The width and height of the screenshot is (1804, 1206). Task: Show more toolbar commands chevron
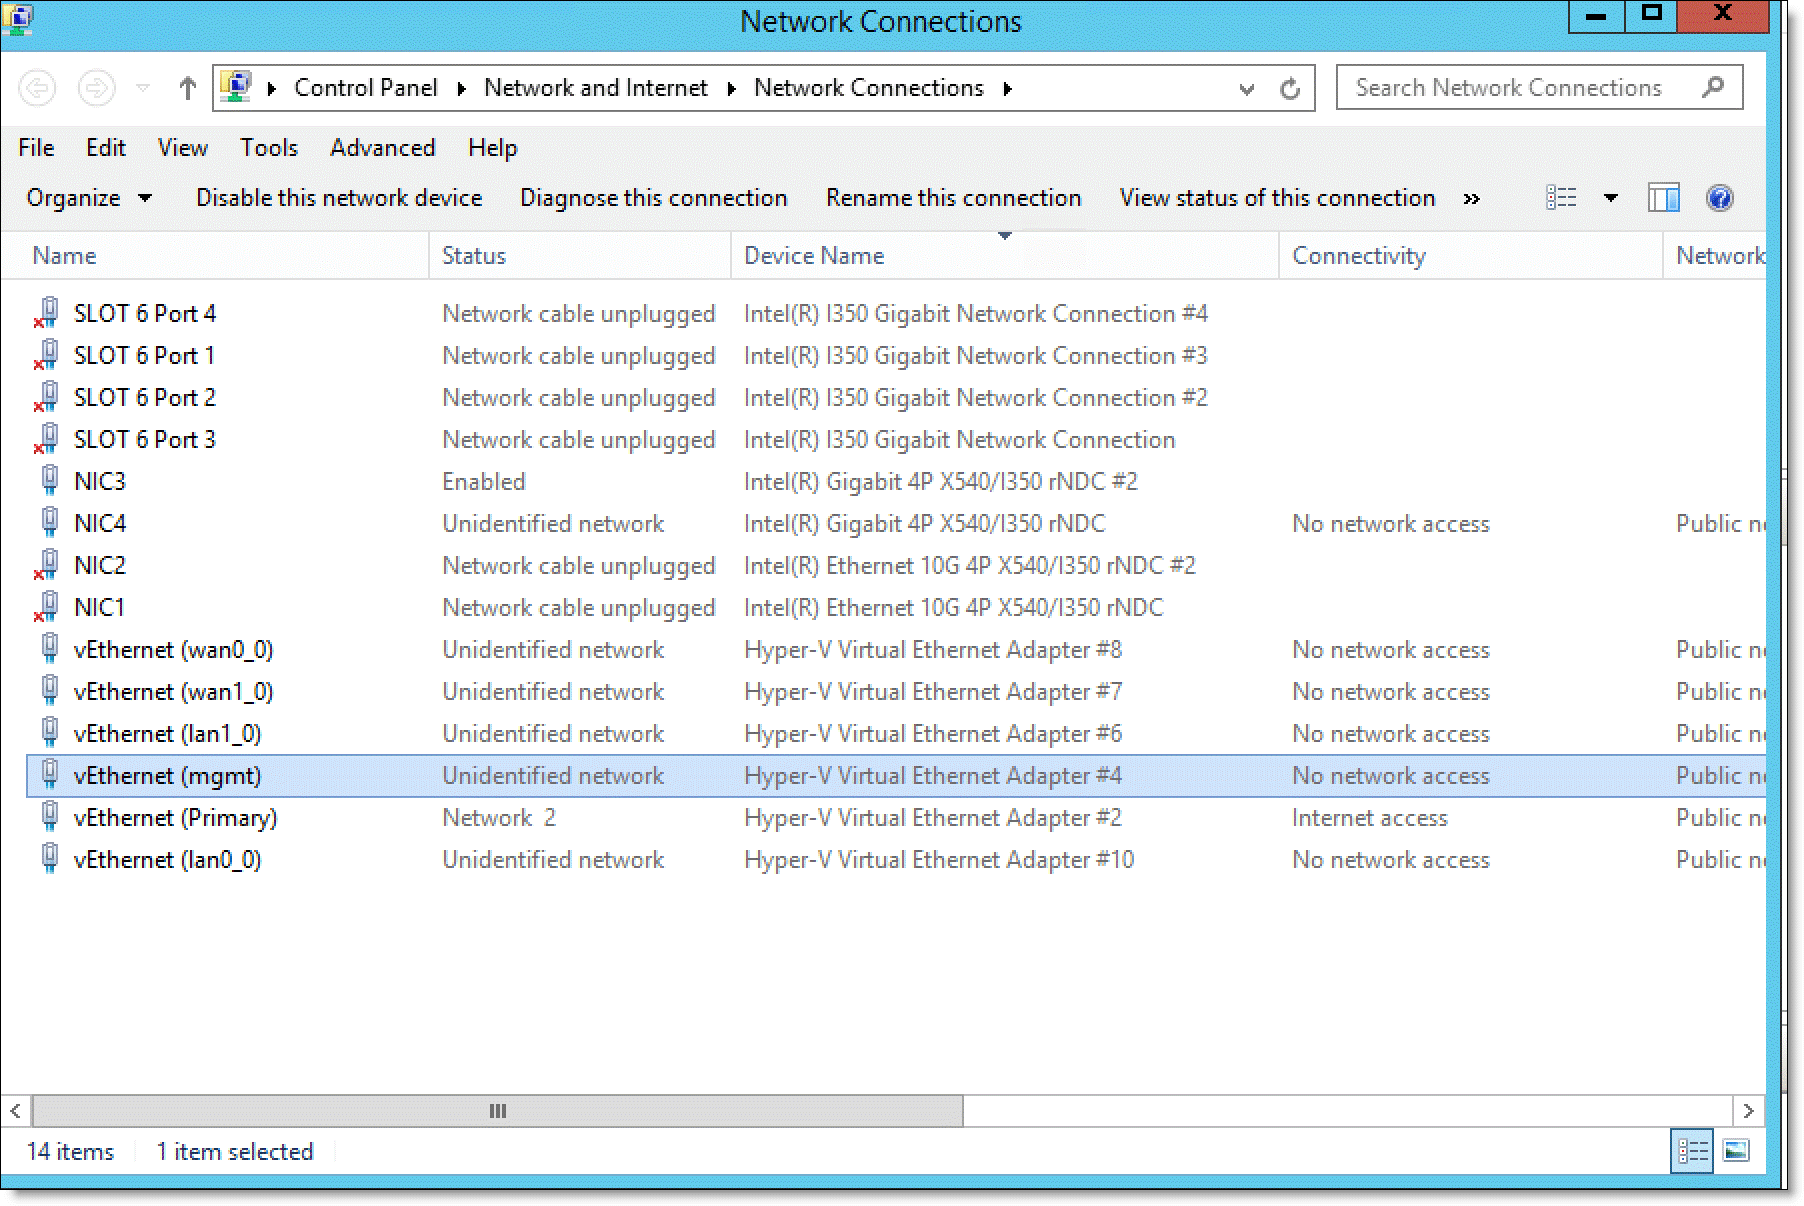pyautogui.click(x=1471, y=198)
